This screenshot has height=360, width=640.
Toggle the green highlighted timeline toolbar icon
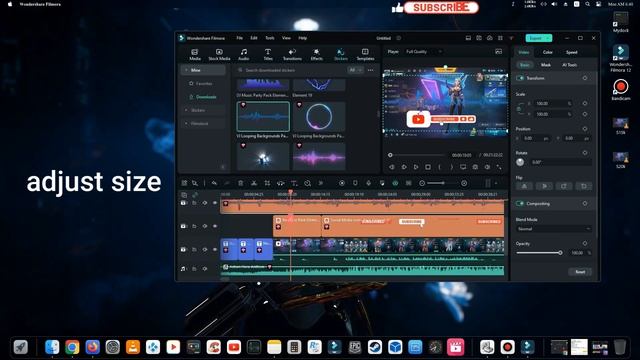tap(395, 183)
